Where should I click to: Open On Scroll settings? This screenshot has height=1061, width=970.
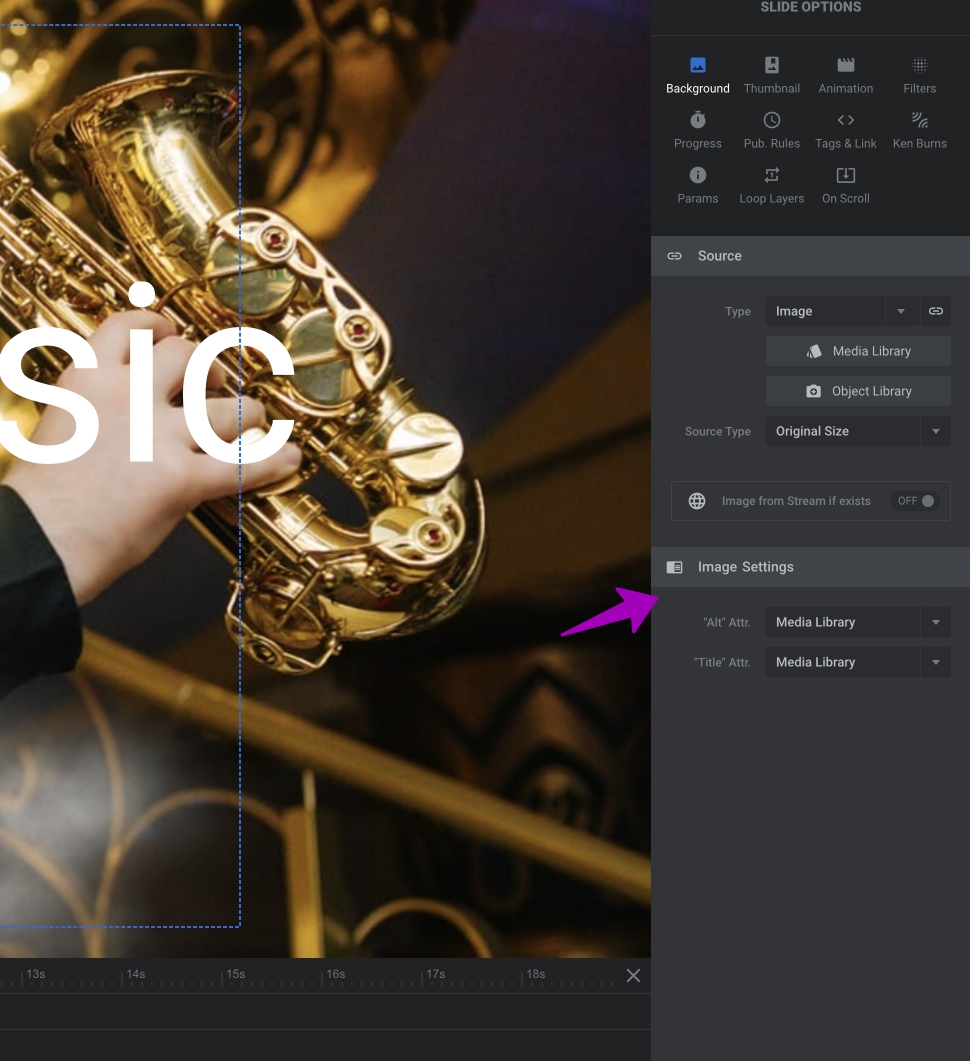845,186
